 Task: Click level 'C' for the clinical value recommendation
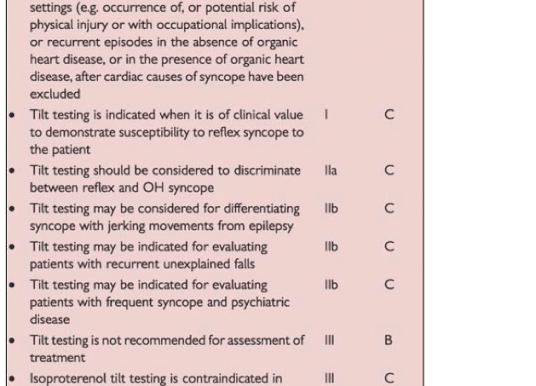[389, 115]
